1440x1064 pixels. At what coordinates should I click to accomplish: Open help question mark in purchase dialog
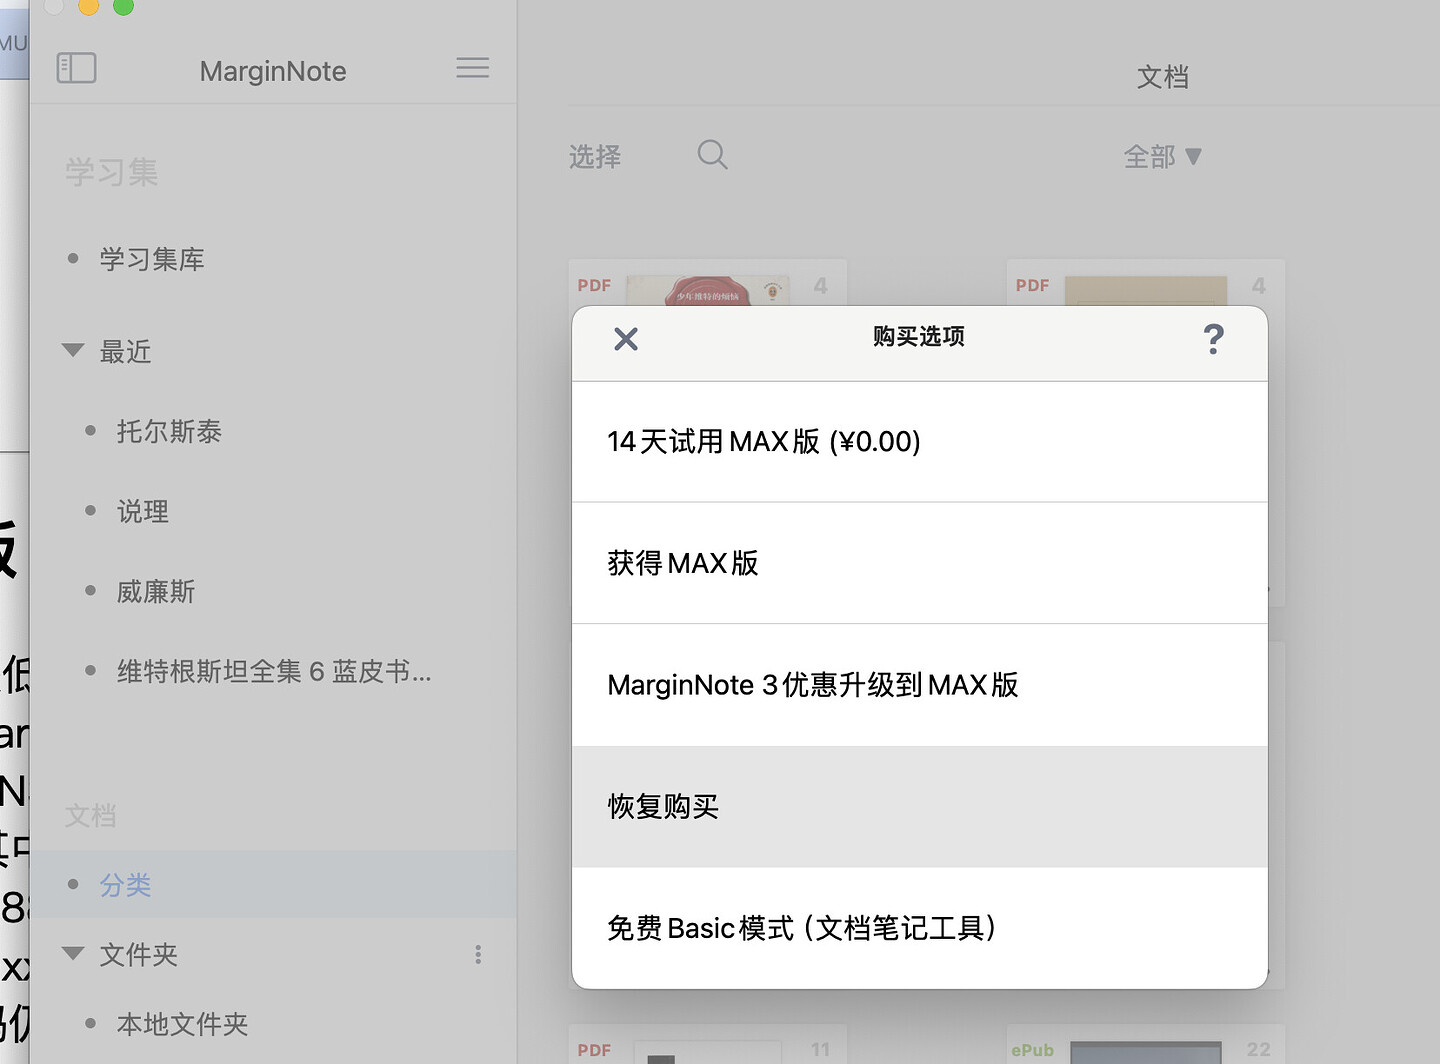(1213, 339)
